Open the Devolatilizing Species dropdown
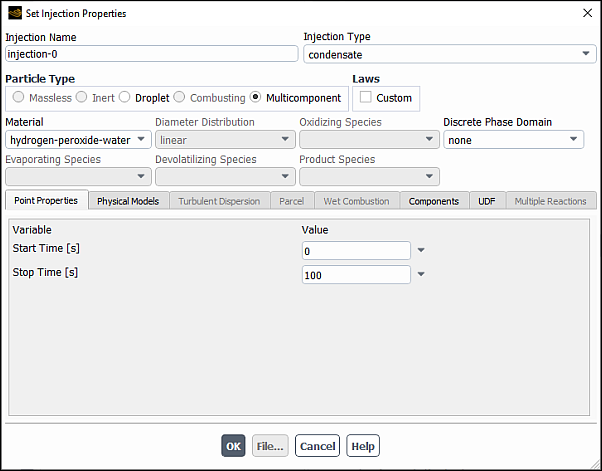Viewport: 602px width, 471px height. [x=225, y=177]
